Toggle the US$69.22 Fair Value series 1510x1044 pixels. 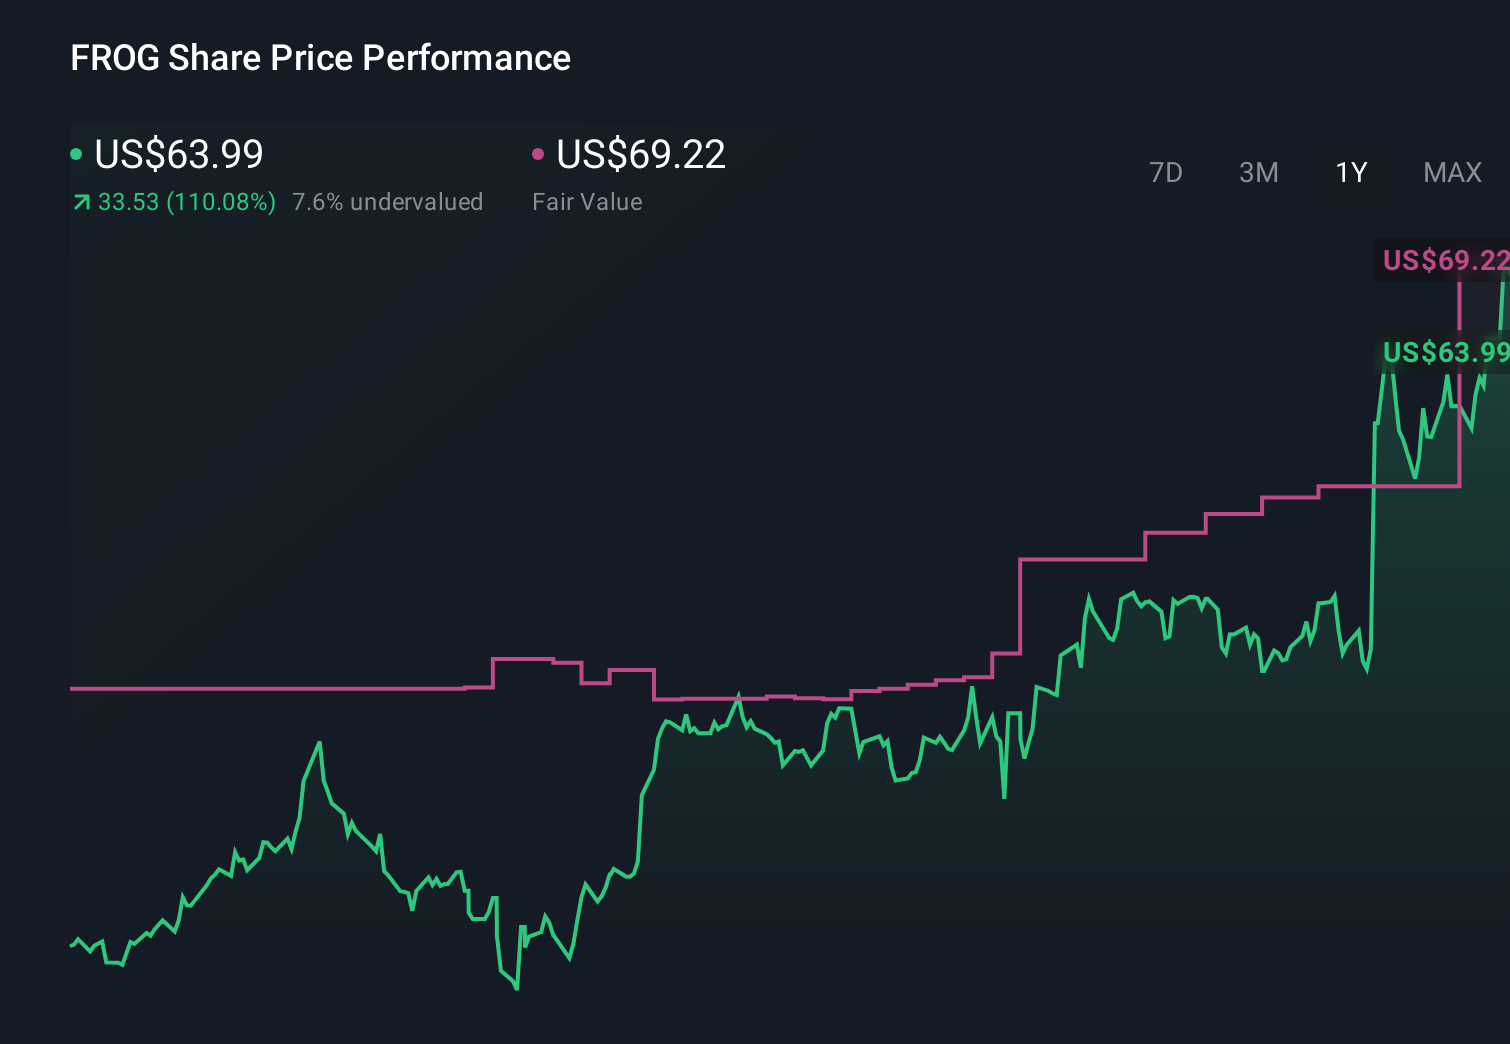tap(640, 154)
